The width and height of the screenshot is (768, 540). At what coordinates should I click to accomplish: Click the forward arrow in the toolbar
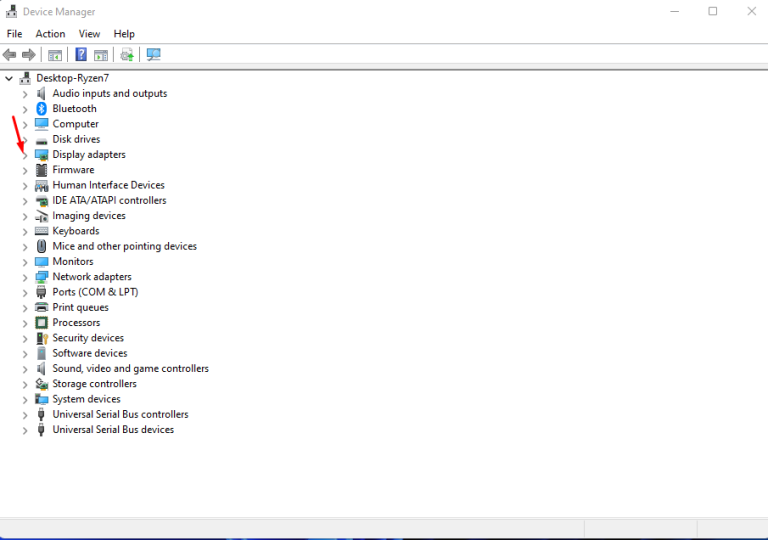point(29,55)
